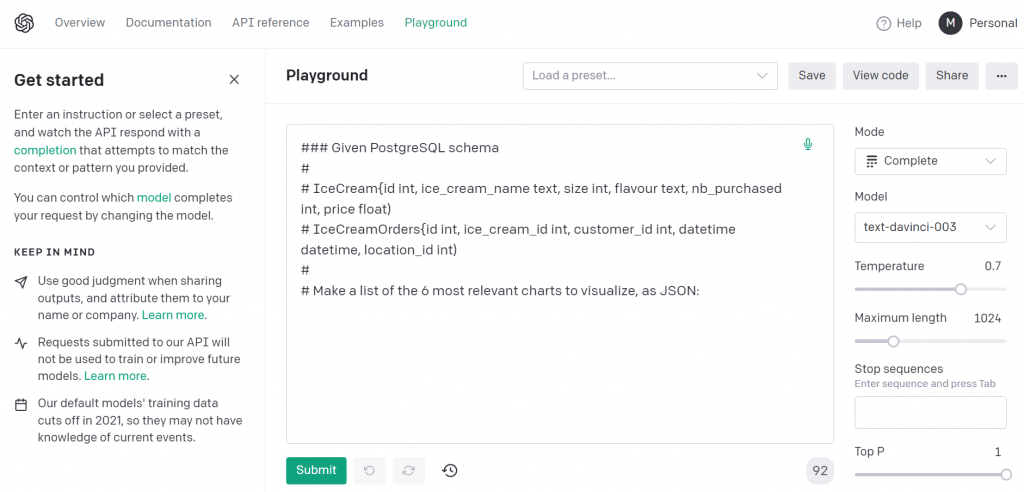Click the Help question mark icon
The width and height of the screenshot is (1024, 492).
point(883,24)
